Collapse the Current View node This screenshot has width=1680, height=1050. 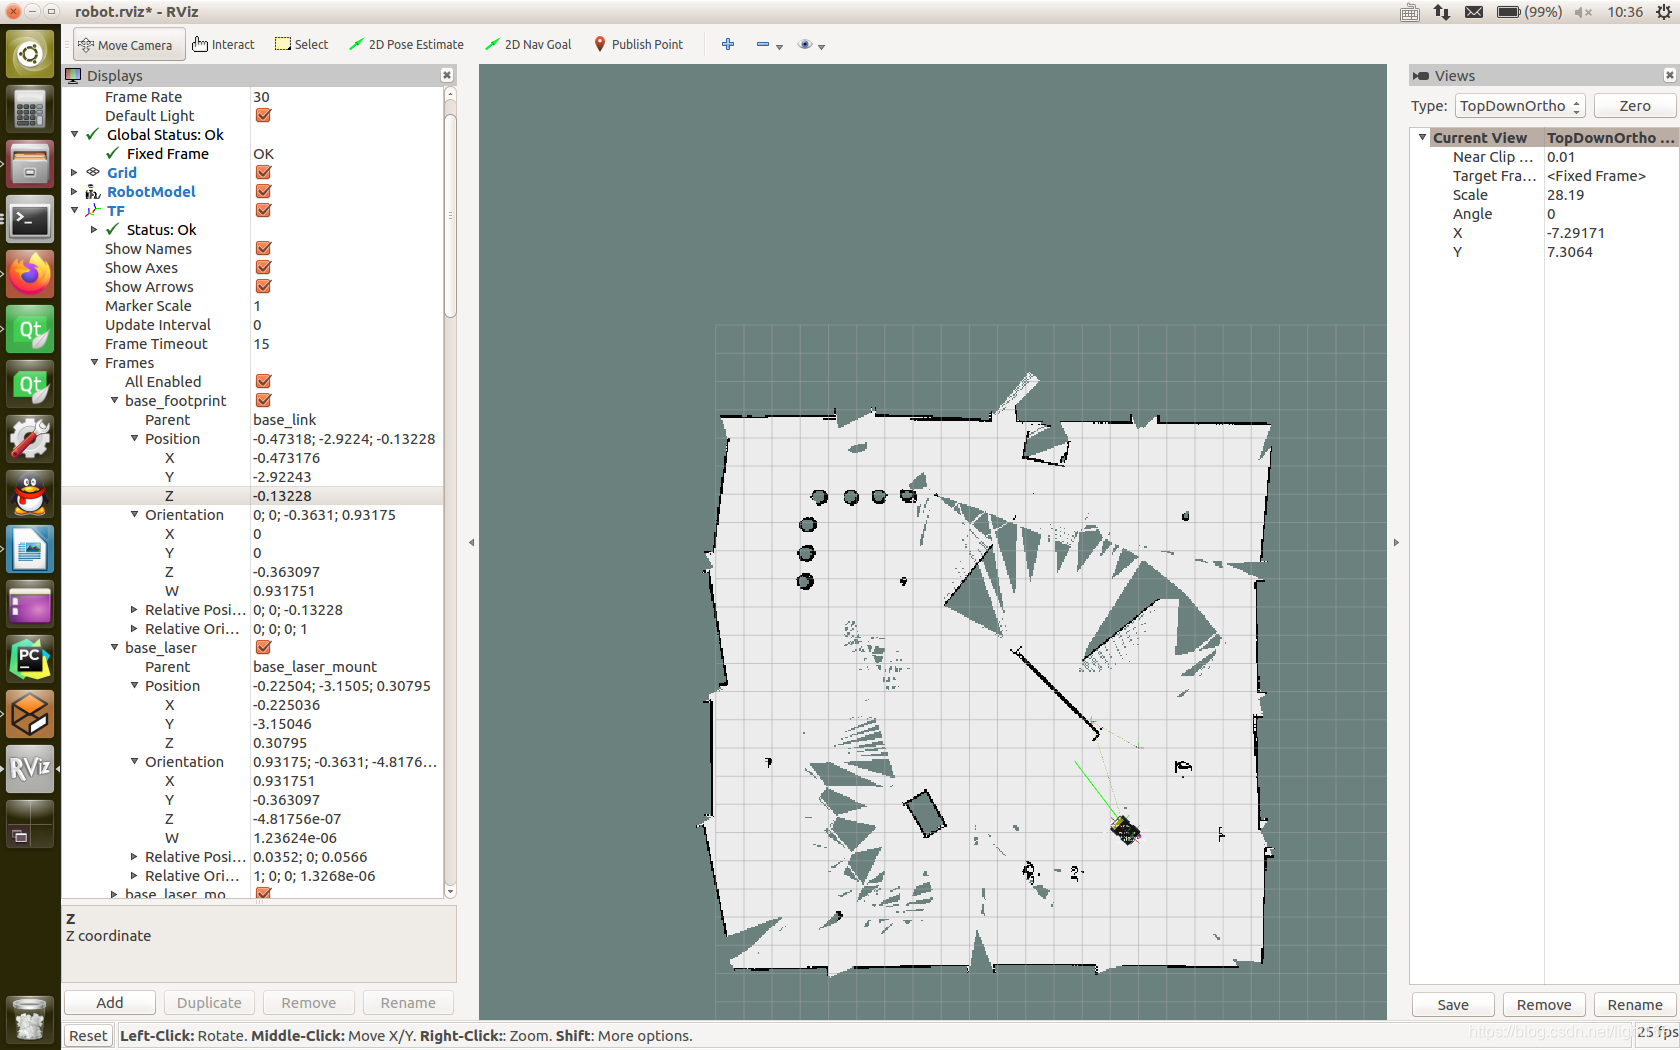pyautogui.click(x=1422, y=138)
